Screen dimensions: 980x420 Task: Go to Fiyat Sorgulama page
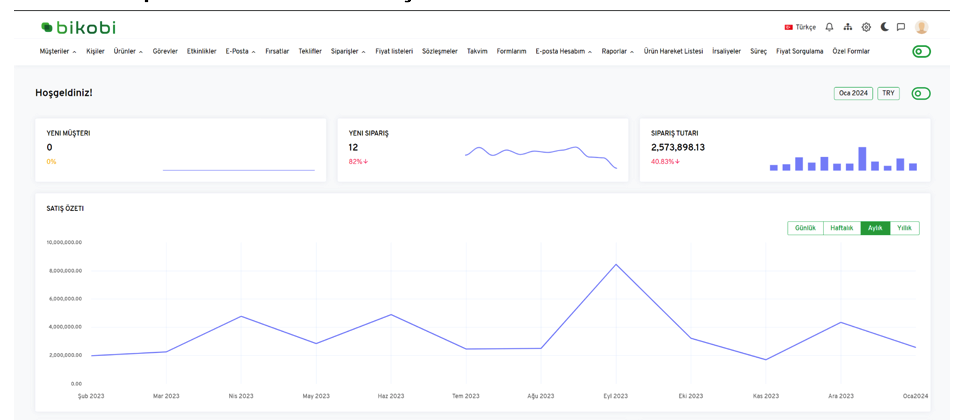point(799,51)
